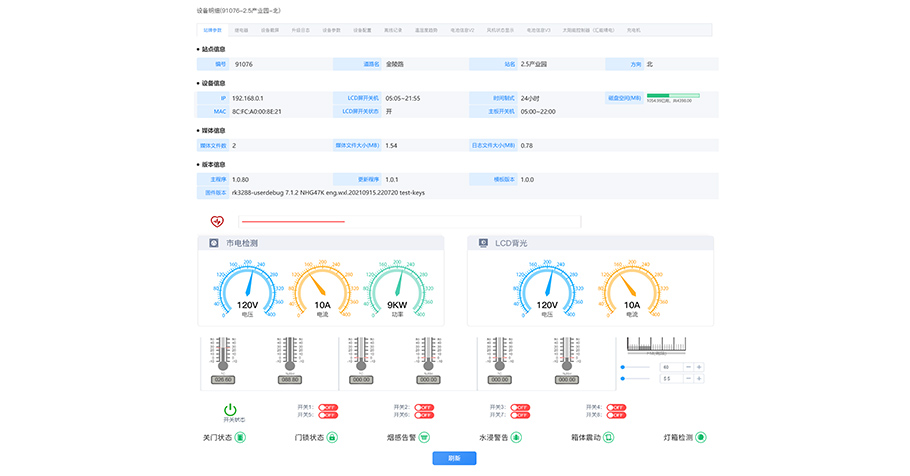Image resolution: width=910 pixels, height=476 pixels.
Task: Click the 关门状态 door icon
Action: tap(240, 437)
